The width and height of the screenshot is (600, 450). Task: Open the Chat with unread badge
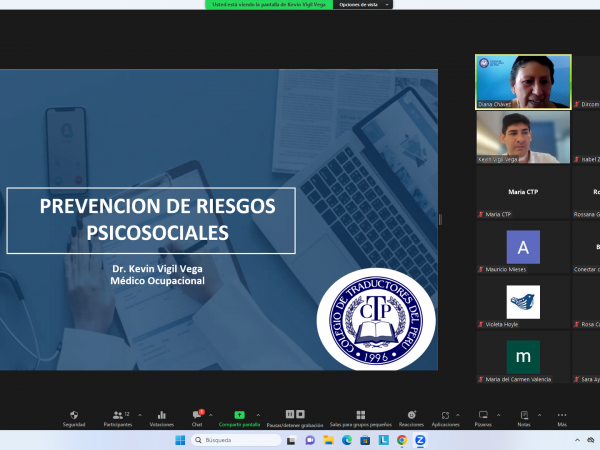[x=197, y=419]
